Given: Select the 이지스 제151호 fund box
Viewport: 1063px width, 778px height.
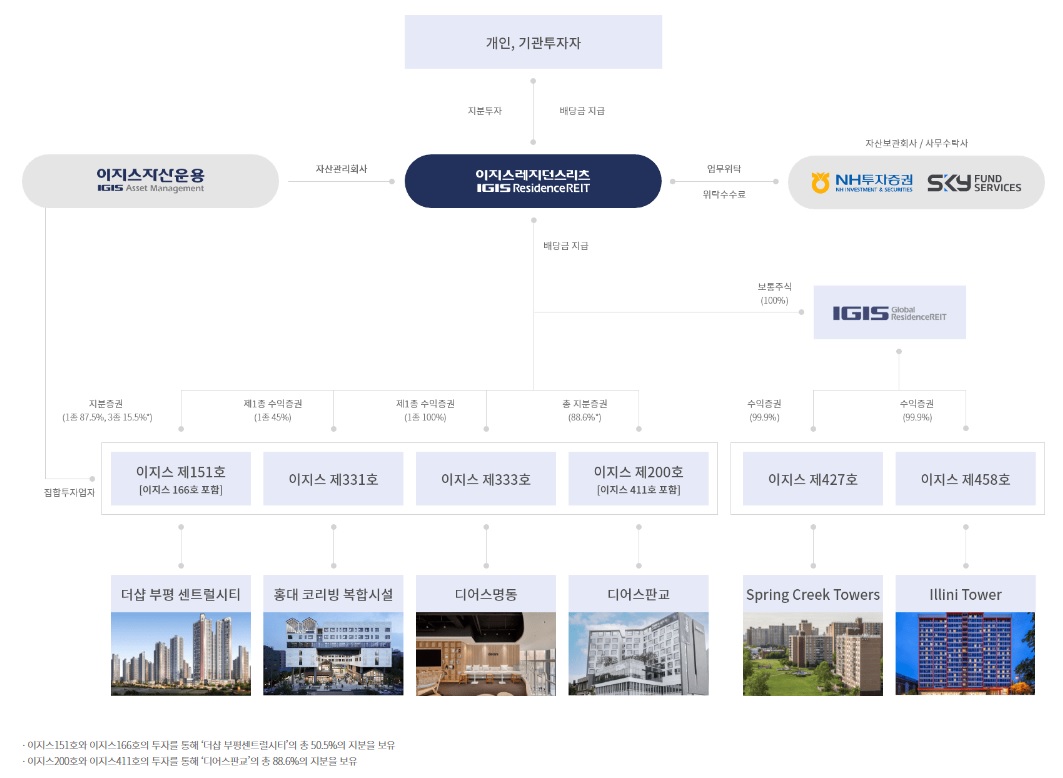Looking at the screenshot, I should click(x=181, y=479).
